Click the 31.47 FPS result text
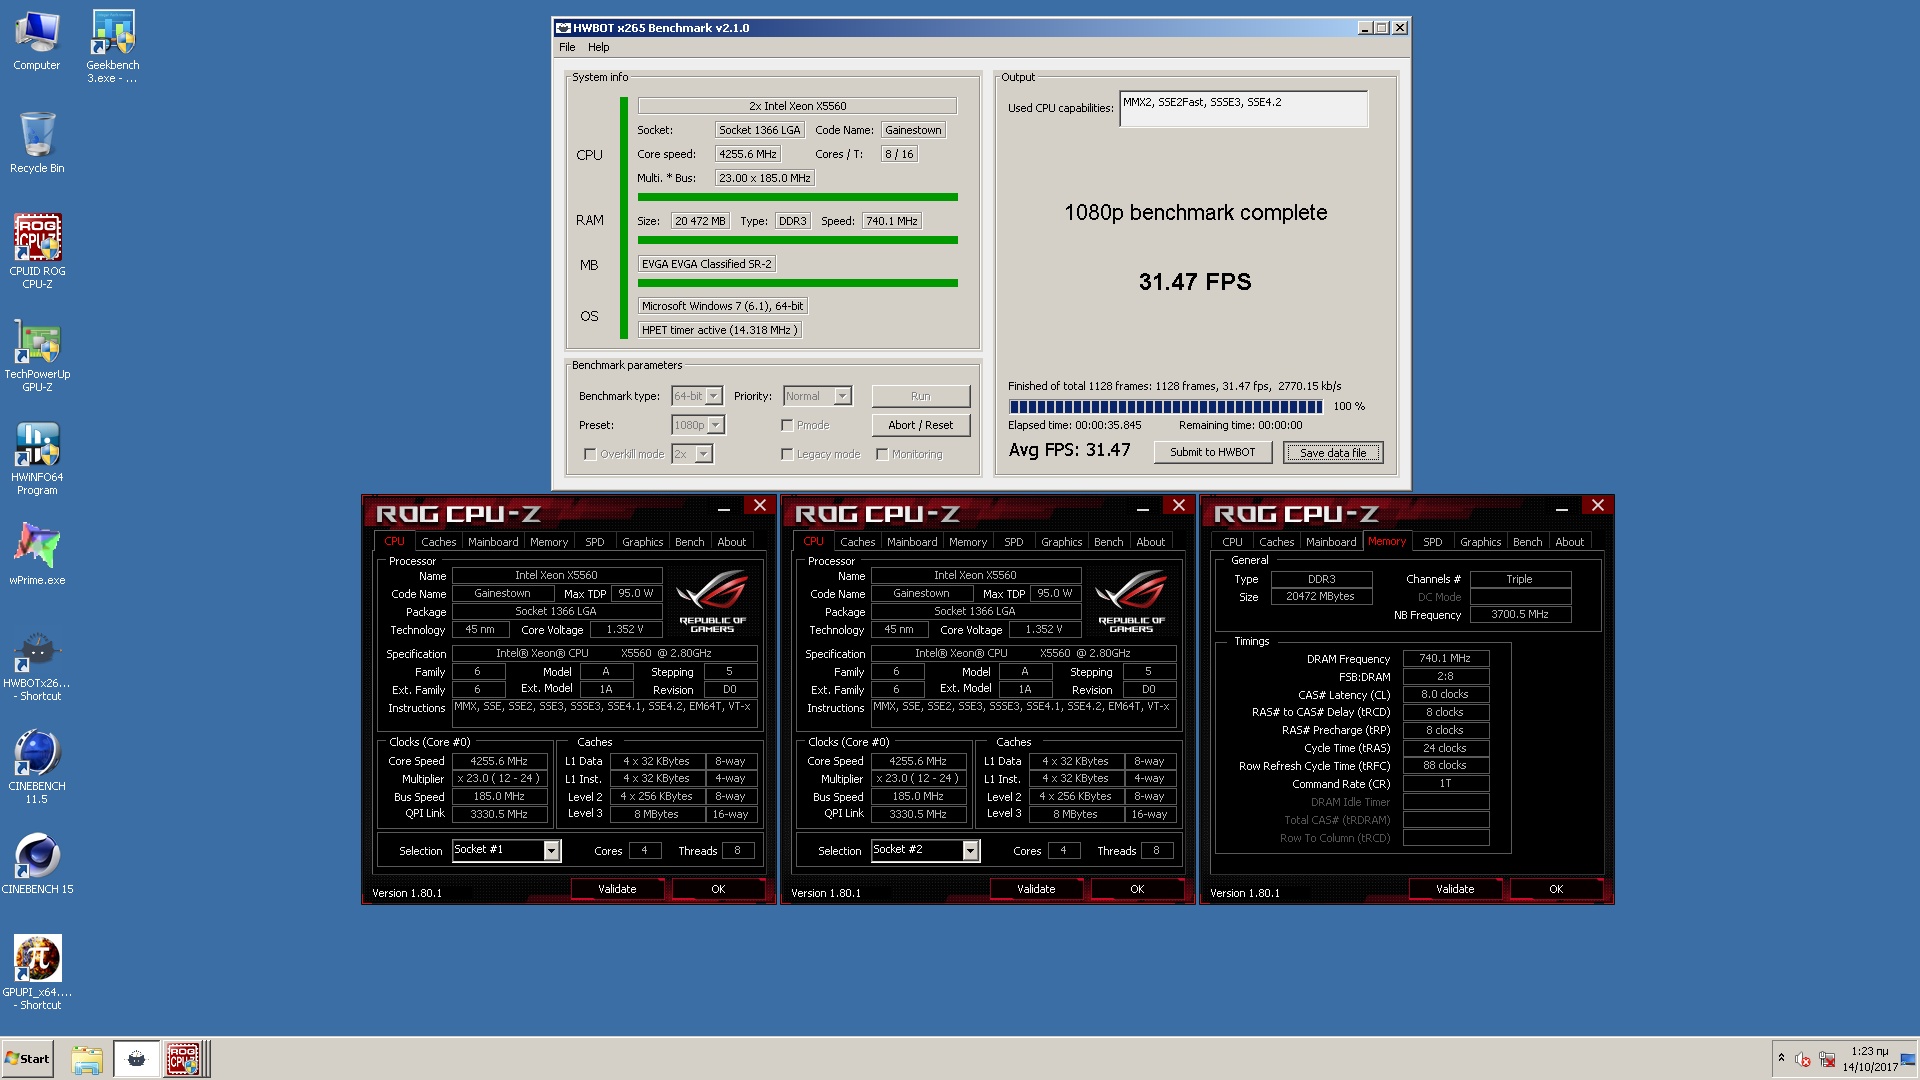The image size is (1920, 1080). (x=1195, y=282)
